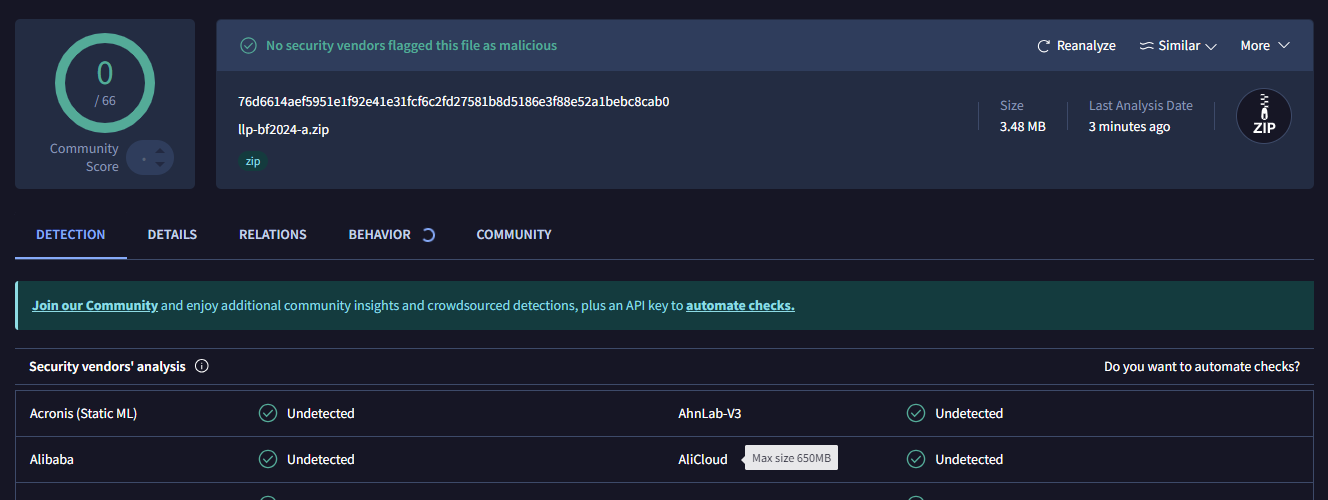Follow the automate checks link

point(740,306)
